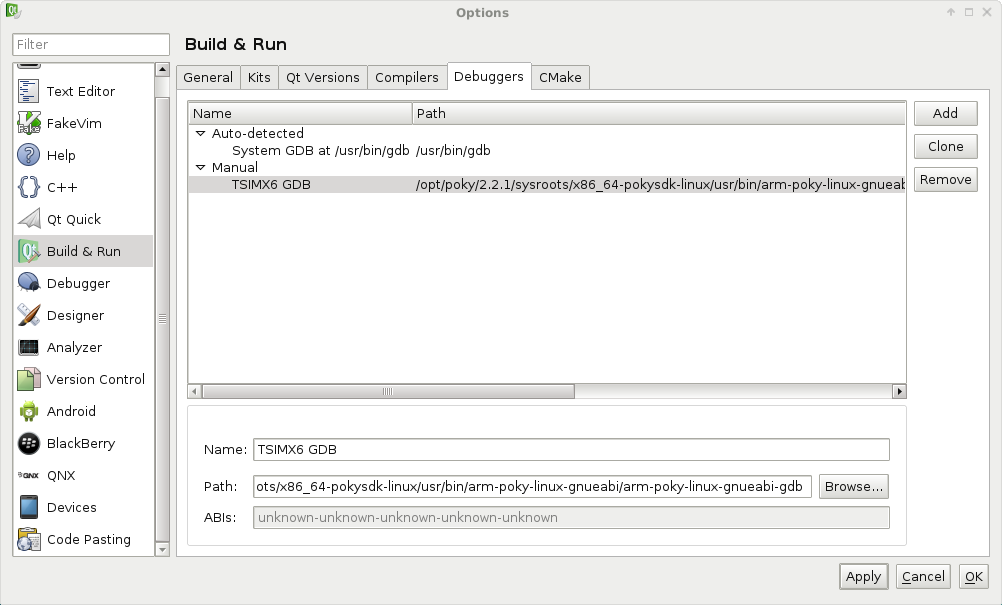
Task: Select the BlackBerry logo icon
Action: coord(28,443)
